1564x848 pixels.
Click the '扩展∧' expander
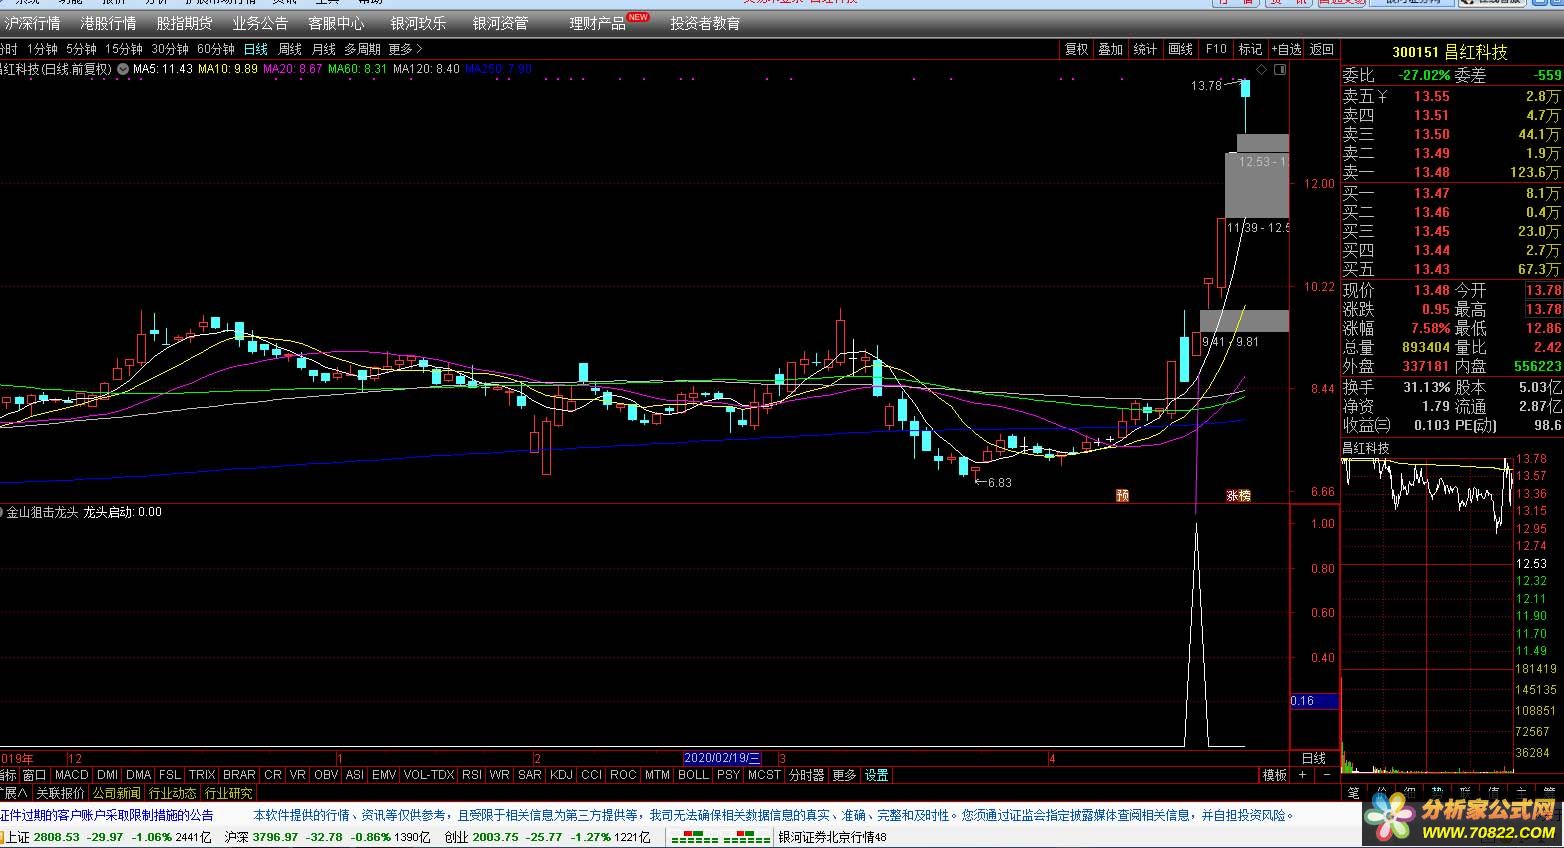[x=14, y=793]
